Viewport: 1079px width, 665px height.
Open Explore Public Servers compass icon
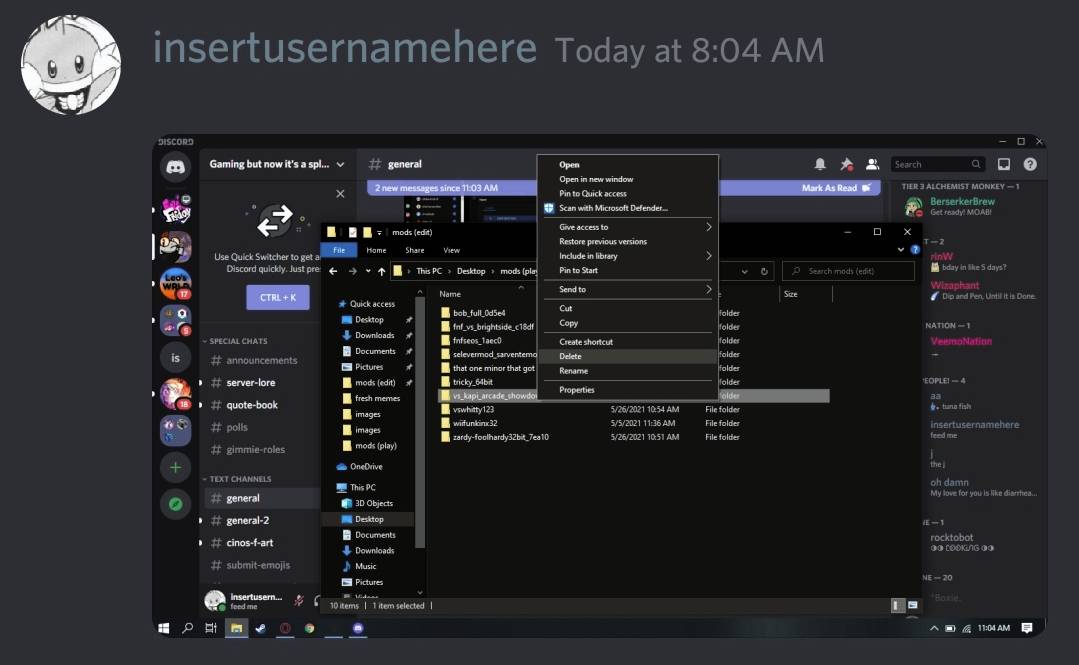(x=175, y=504)
